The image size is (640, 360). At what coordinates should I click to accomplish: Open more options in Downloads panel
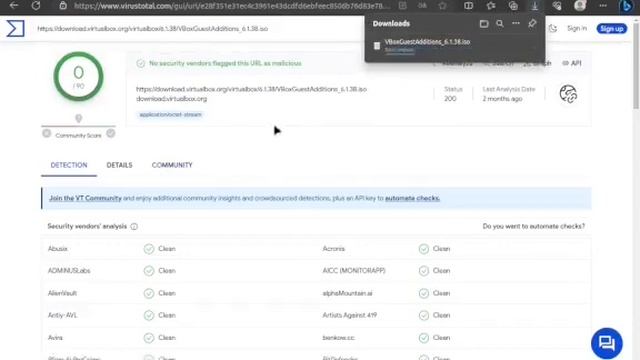click(516, 23)
